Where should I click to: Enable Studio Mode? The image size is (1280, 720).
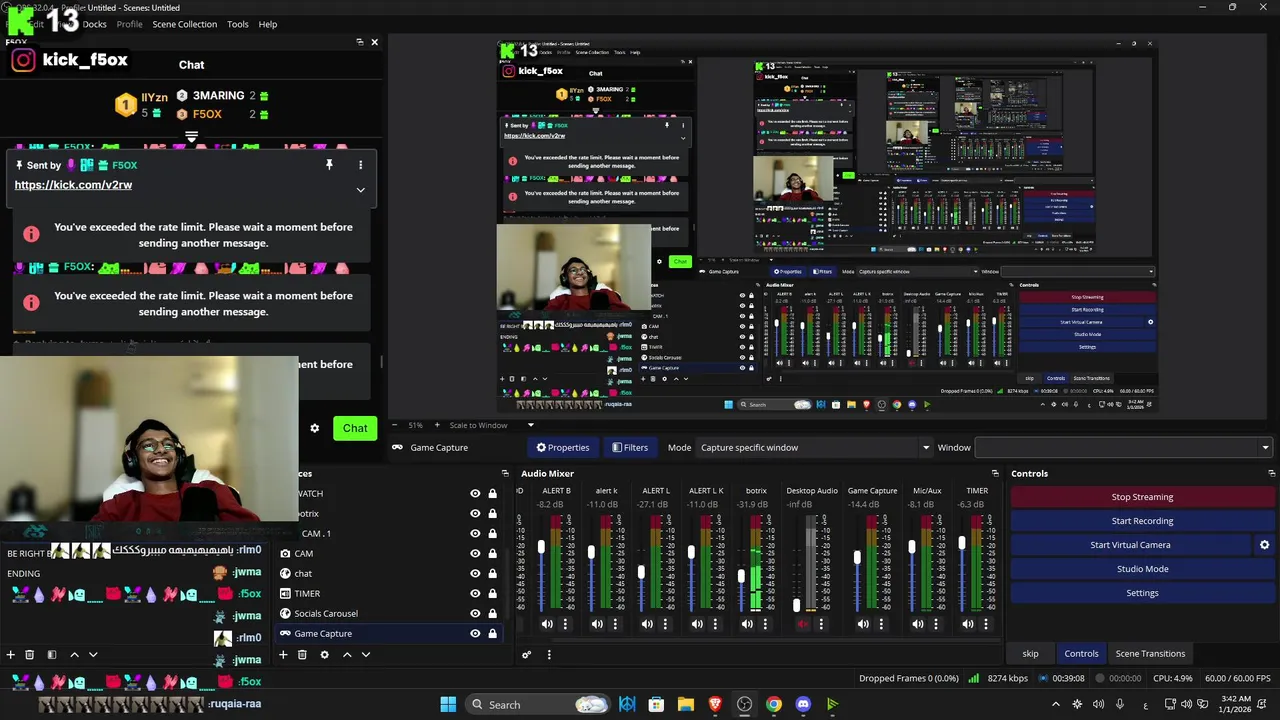1142,569
